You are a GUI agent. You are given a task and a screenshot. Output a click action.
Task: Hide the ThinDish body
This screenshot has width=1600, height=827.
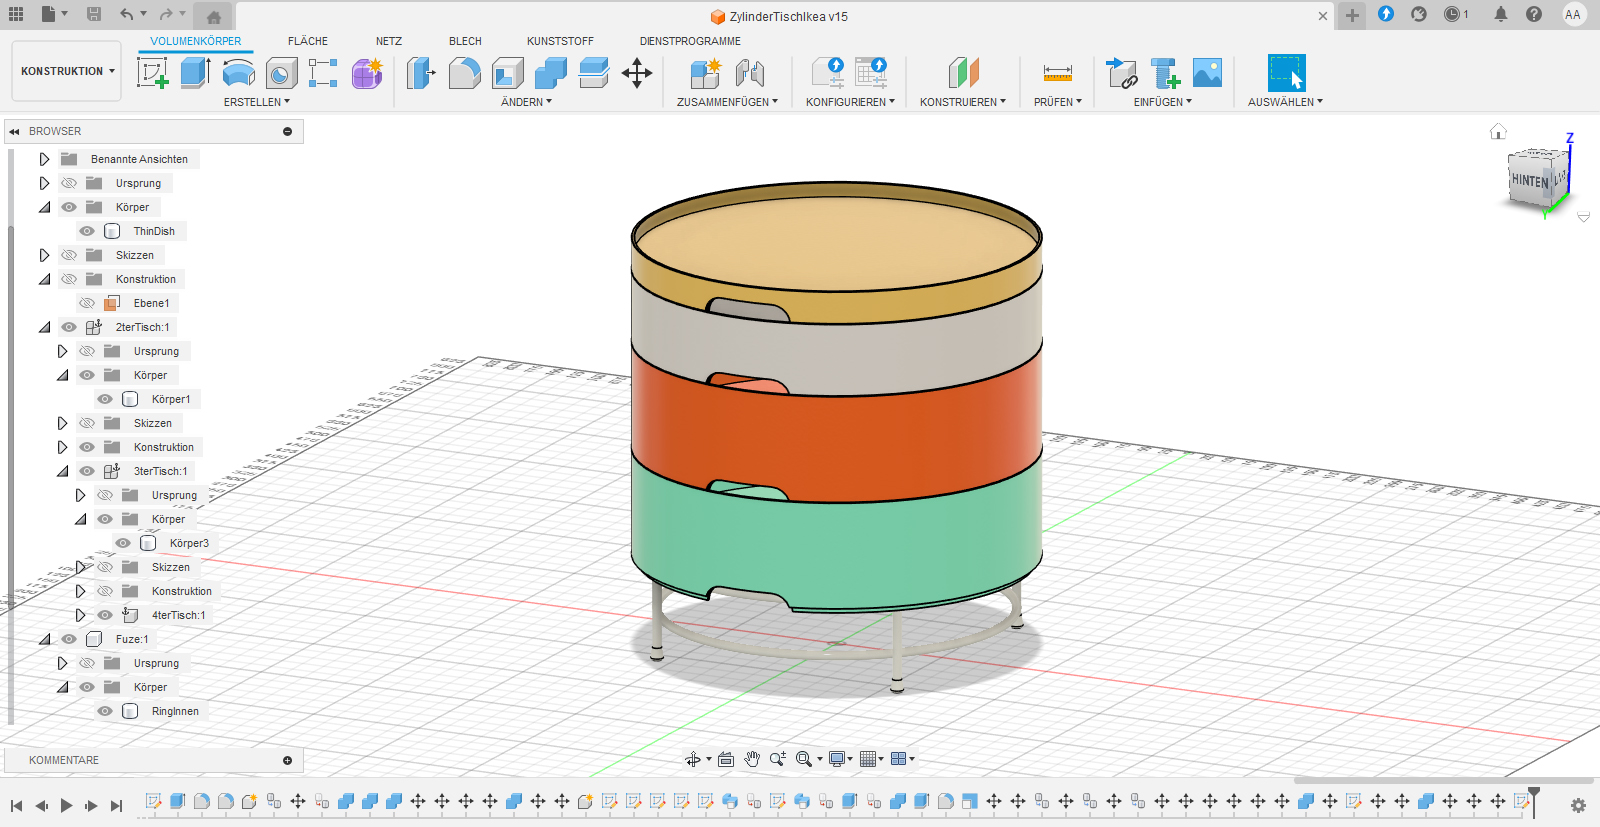tap(87, 231)
